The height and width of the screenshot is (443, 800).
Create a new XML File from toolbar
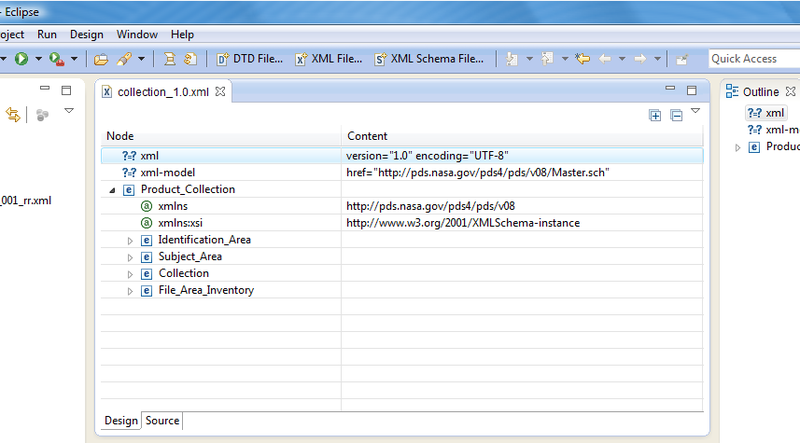click(x=329, y=59)
